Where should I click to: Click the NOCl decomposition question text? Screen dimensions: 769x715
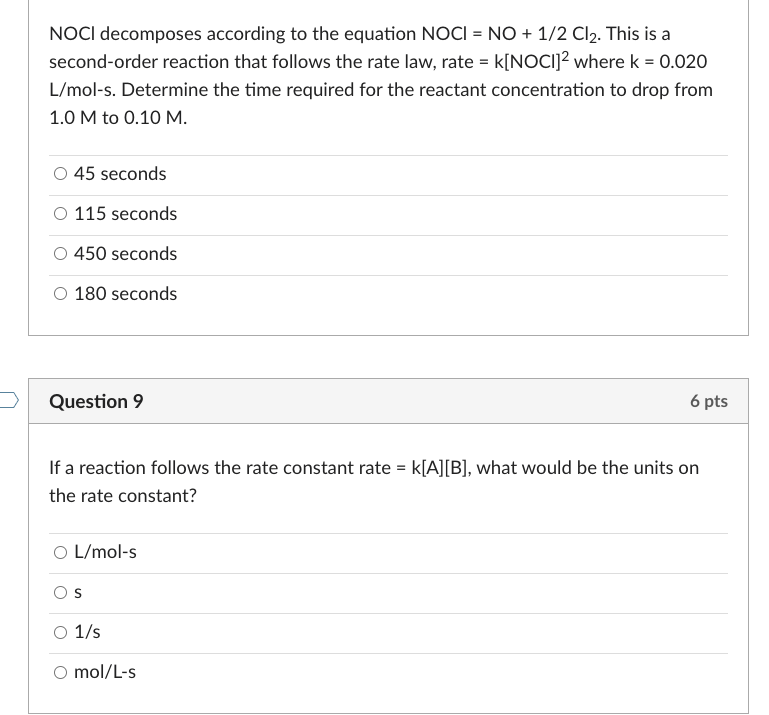[x=381, y=76]
